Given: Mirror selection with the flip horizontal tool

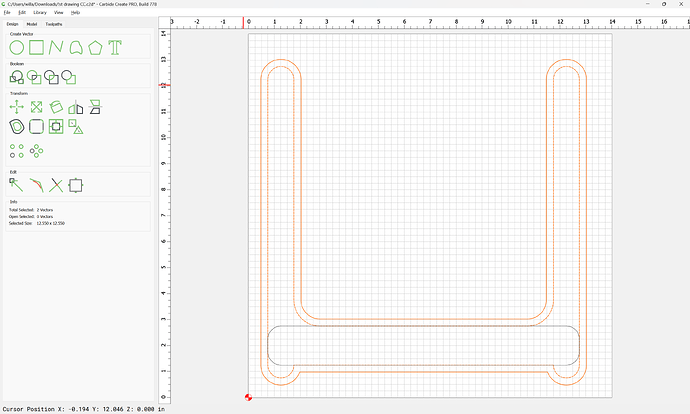Looking at the screenshot, I should (76, 107).
